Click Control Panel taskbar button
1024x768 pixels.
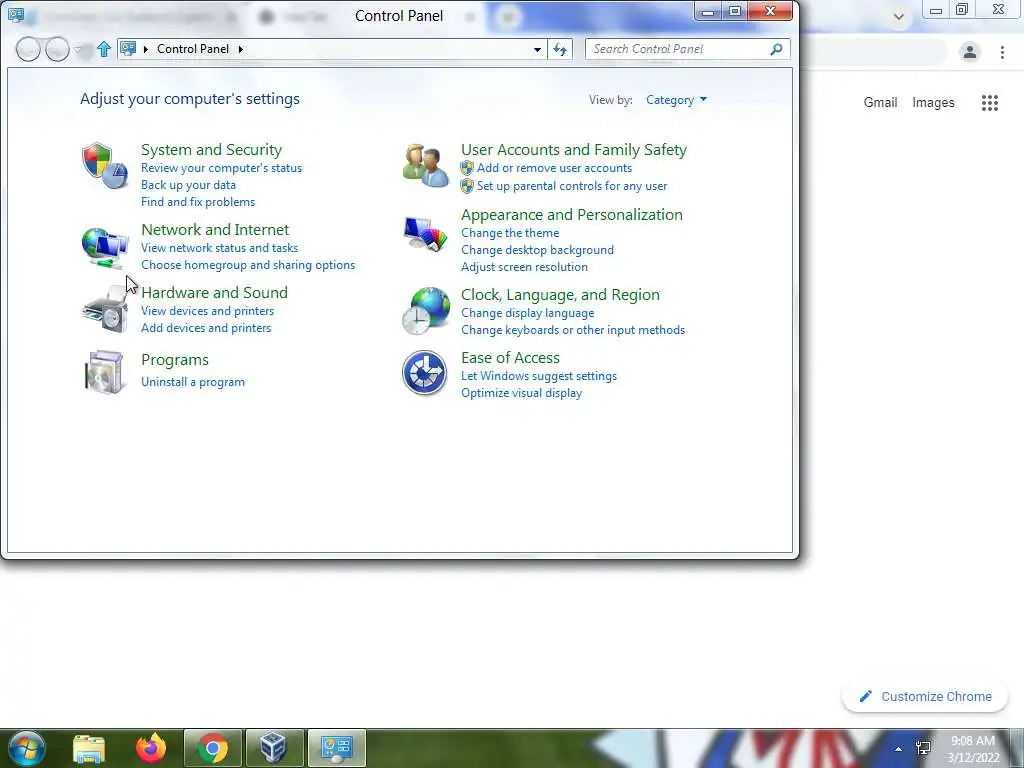(x=336, y=748)
